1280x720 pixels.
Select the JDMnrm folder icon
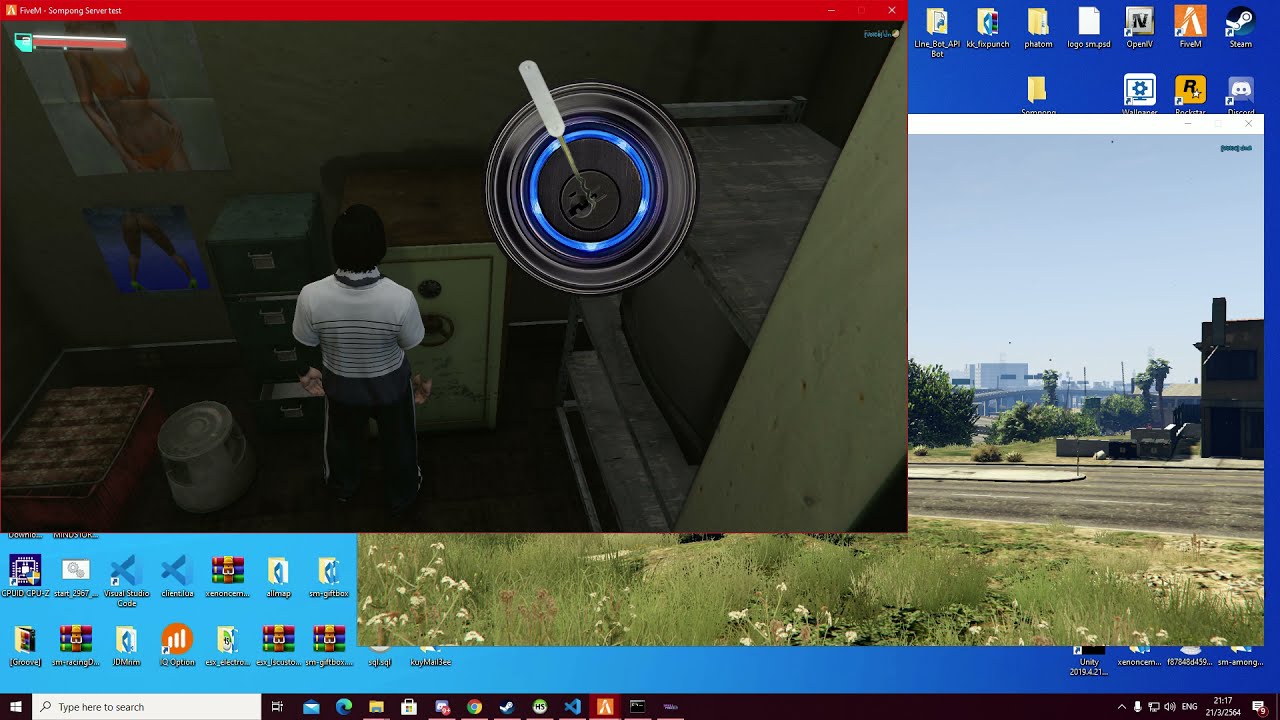(x=126, y=646)
